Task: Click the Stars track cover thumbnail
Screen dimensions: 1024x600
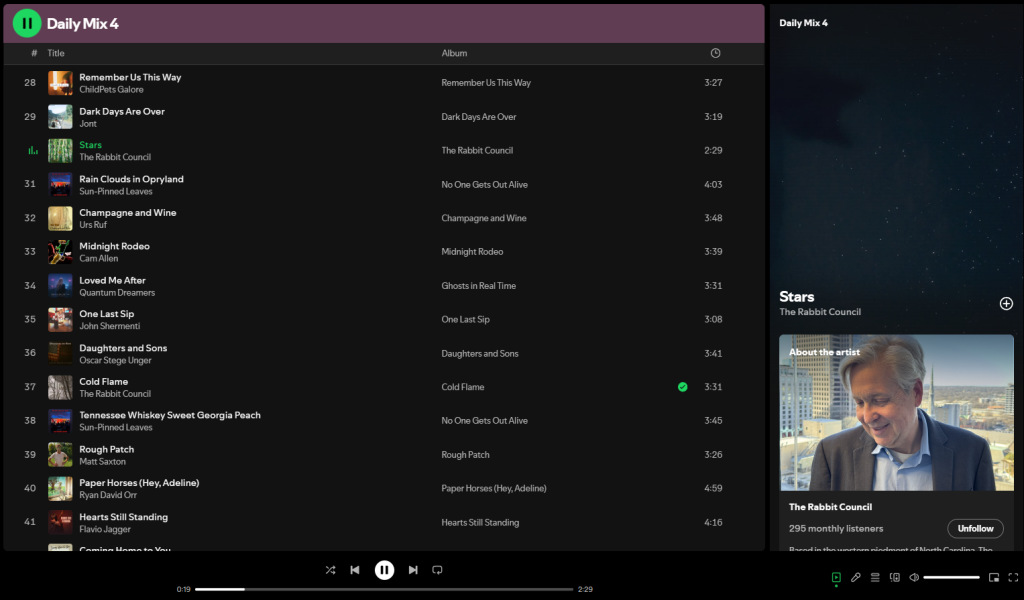Action: click(x=60, y=151)
